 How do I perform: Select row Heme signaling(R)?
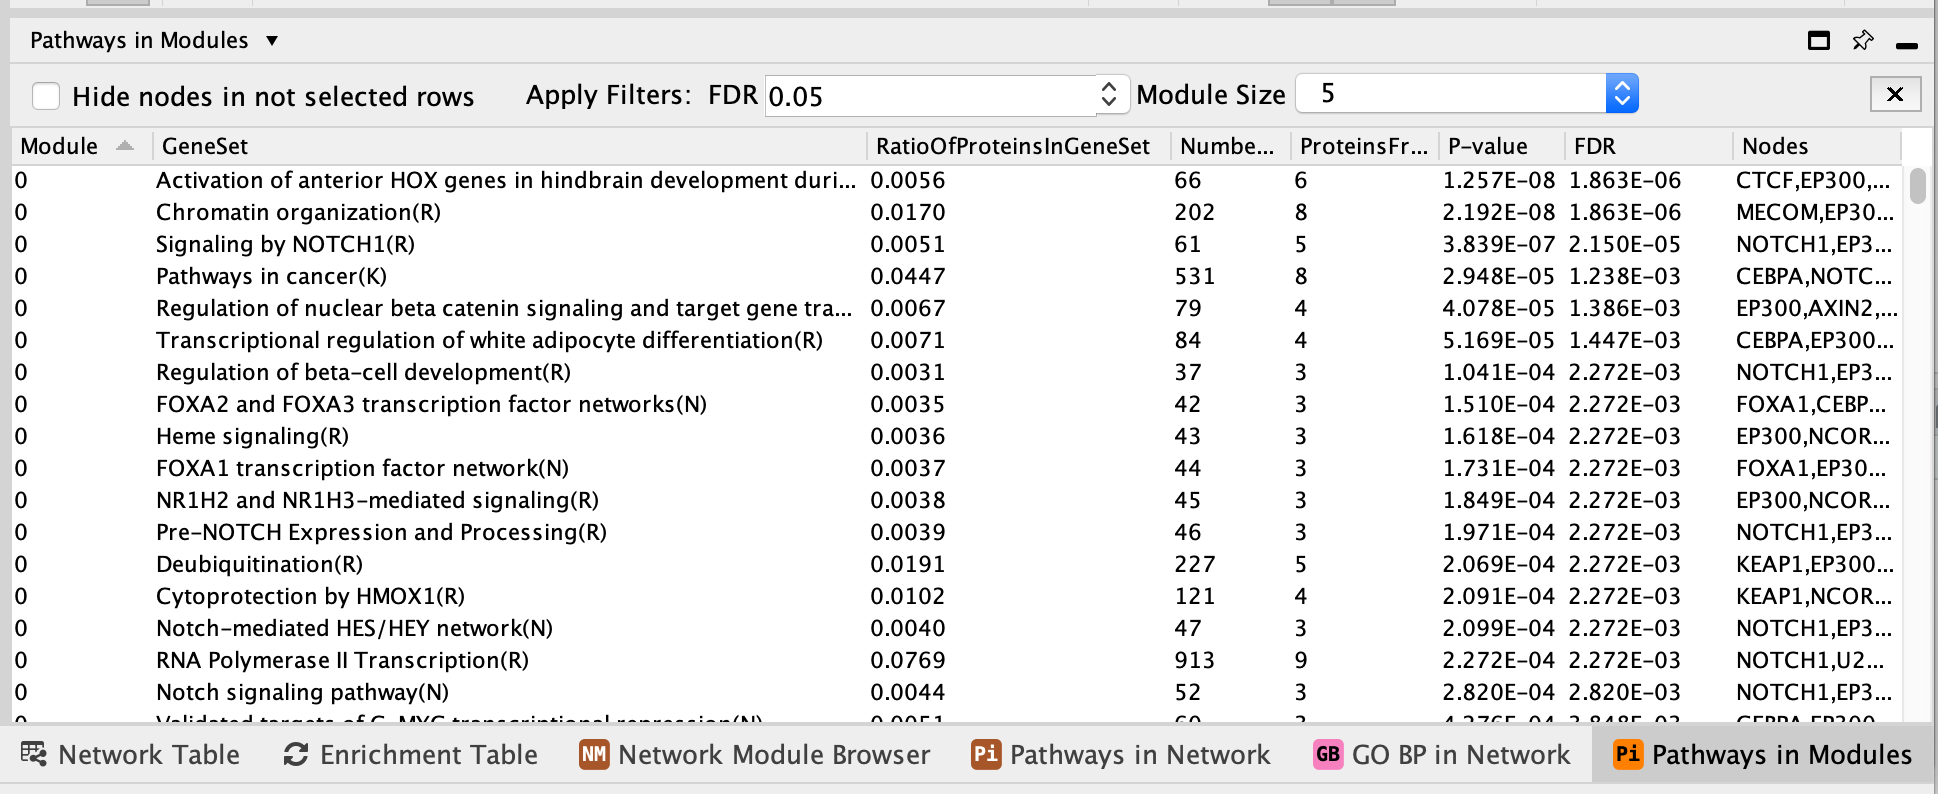coord(956,436)
